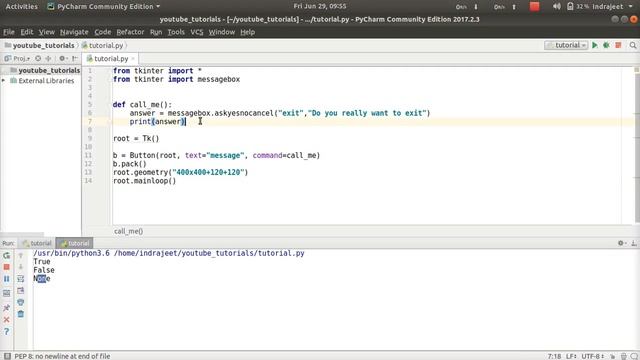This screenshot has width=640, height=360.
Task: Click youtube_tutorials breadcrumb in navigation bar
Action: (40, 45)
